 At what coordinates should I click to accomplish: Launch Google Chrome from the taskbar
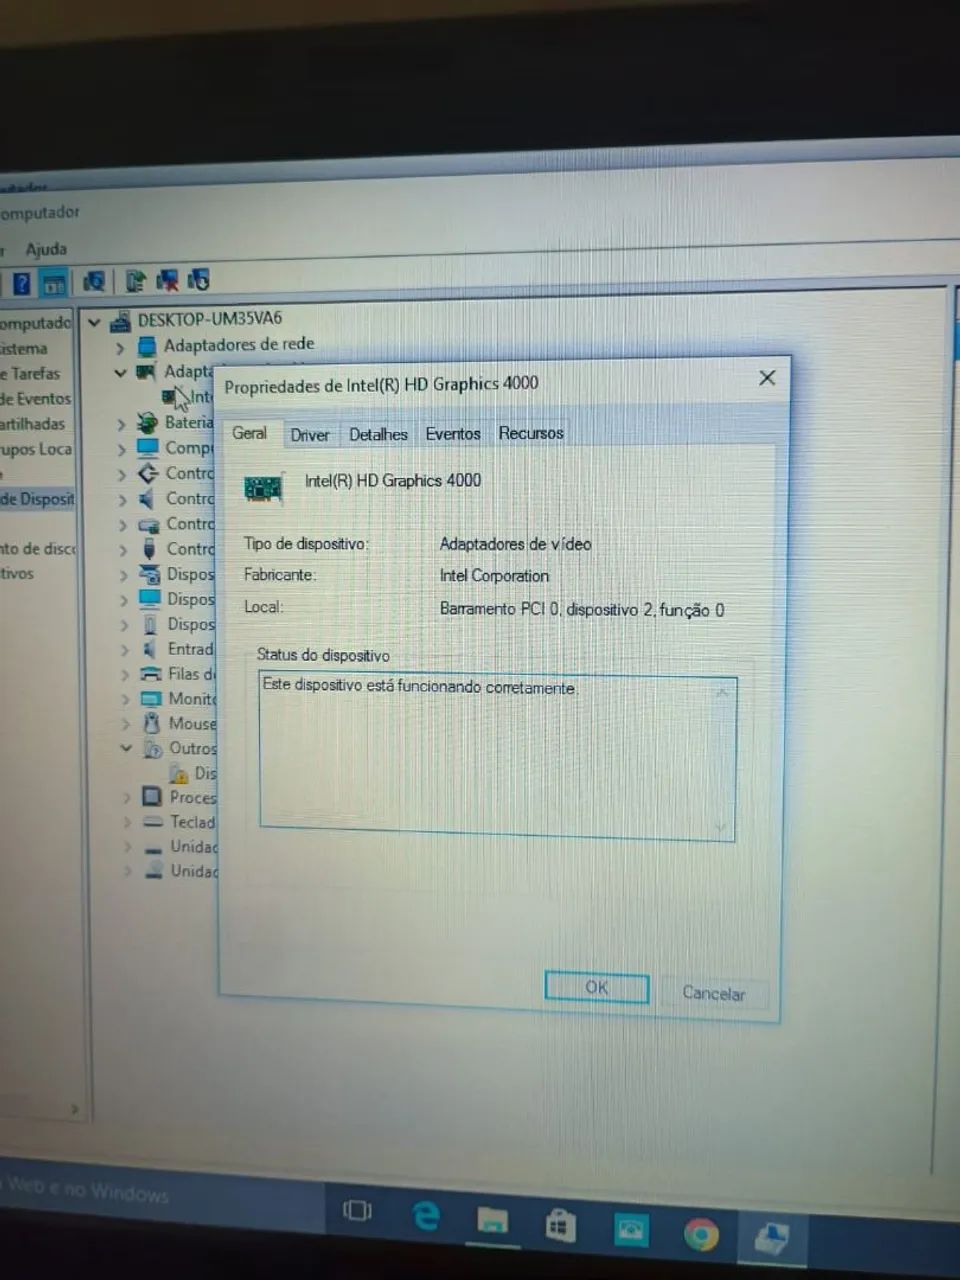tap(701, 1236)
